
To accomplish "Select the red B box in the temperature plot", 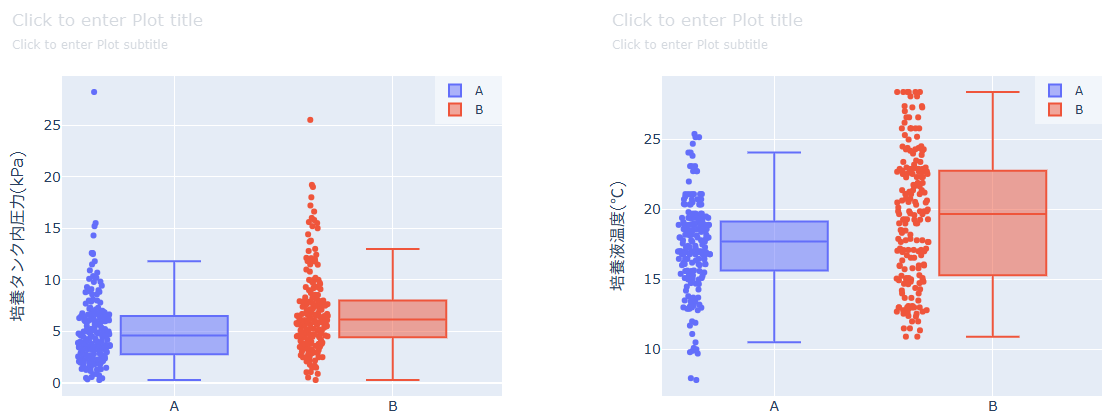I will point(993,223).
